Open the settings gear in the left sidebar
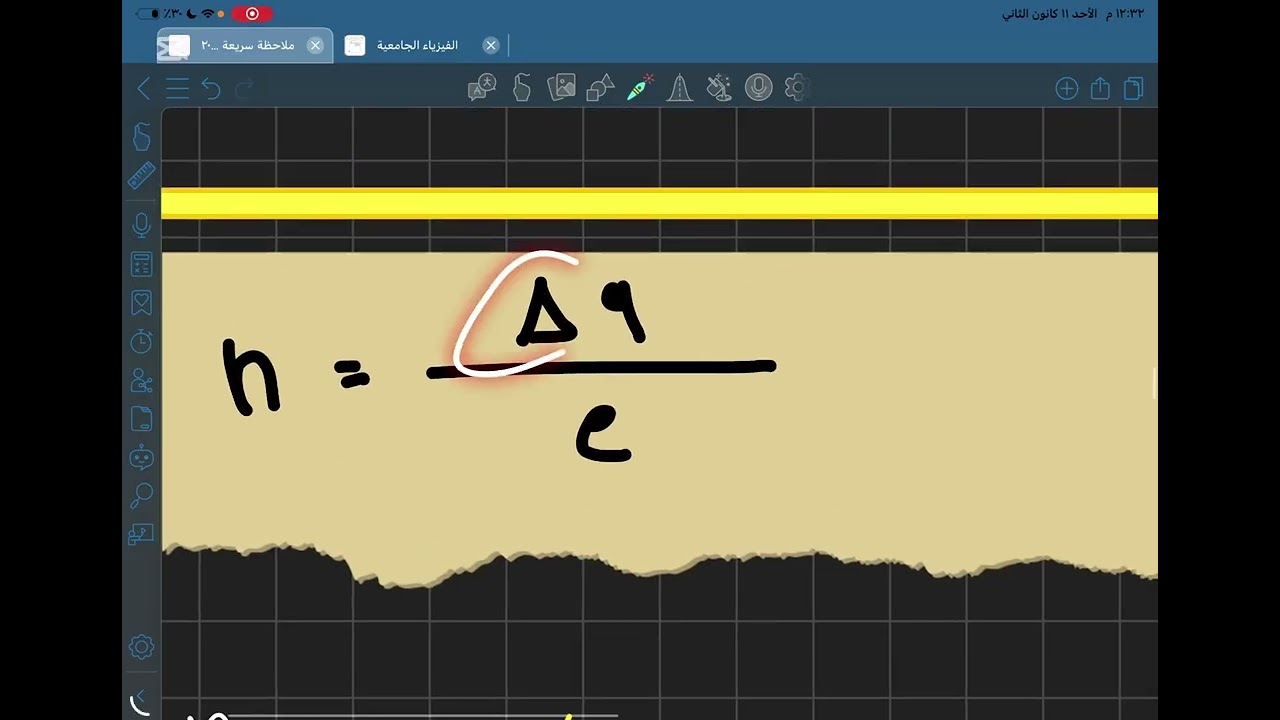Image resolution: width=1280 pixels, height=720 pixels. click(x=141, y=647)
